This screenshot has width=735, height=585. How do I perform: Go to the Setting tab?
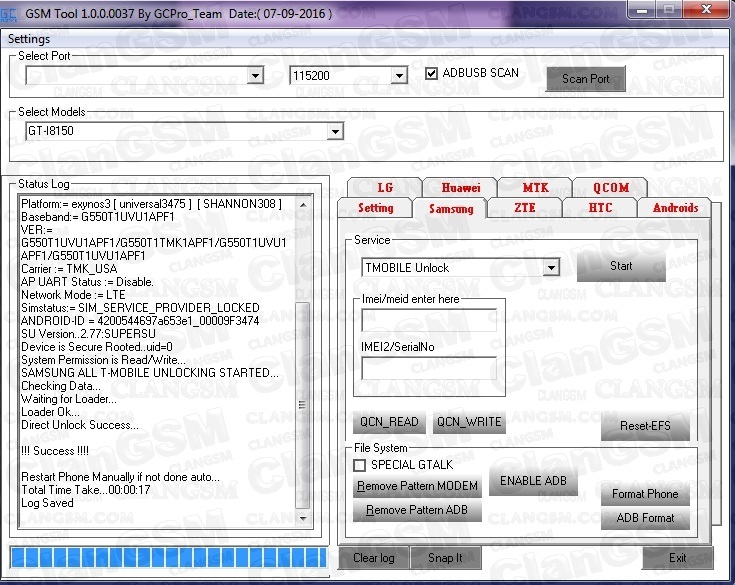point(375,208)
